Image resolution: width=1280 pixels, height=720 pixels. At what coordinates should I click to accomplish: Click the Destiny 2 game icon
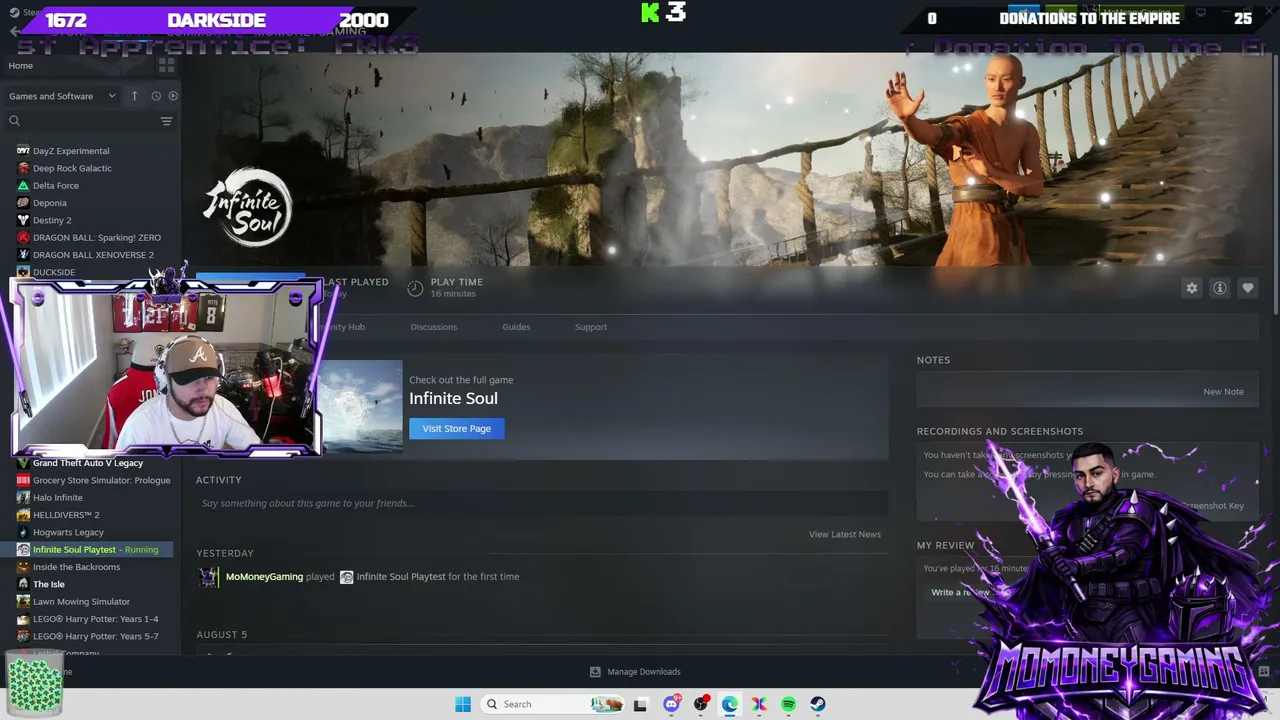pos(23,220)
